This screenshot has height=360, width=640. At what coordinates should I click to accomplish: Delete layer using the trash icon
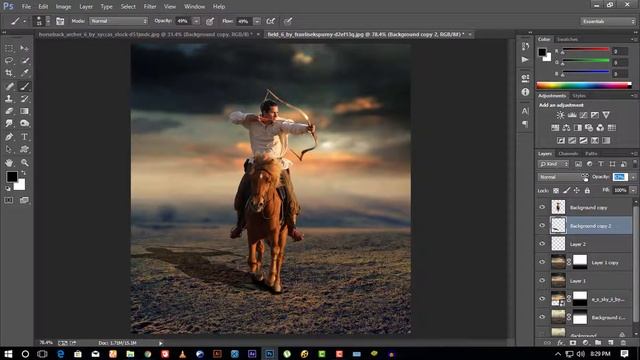click(623, 343)
